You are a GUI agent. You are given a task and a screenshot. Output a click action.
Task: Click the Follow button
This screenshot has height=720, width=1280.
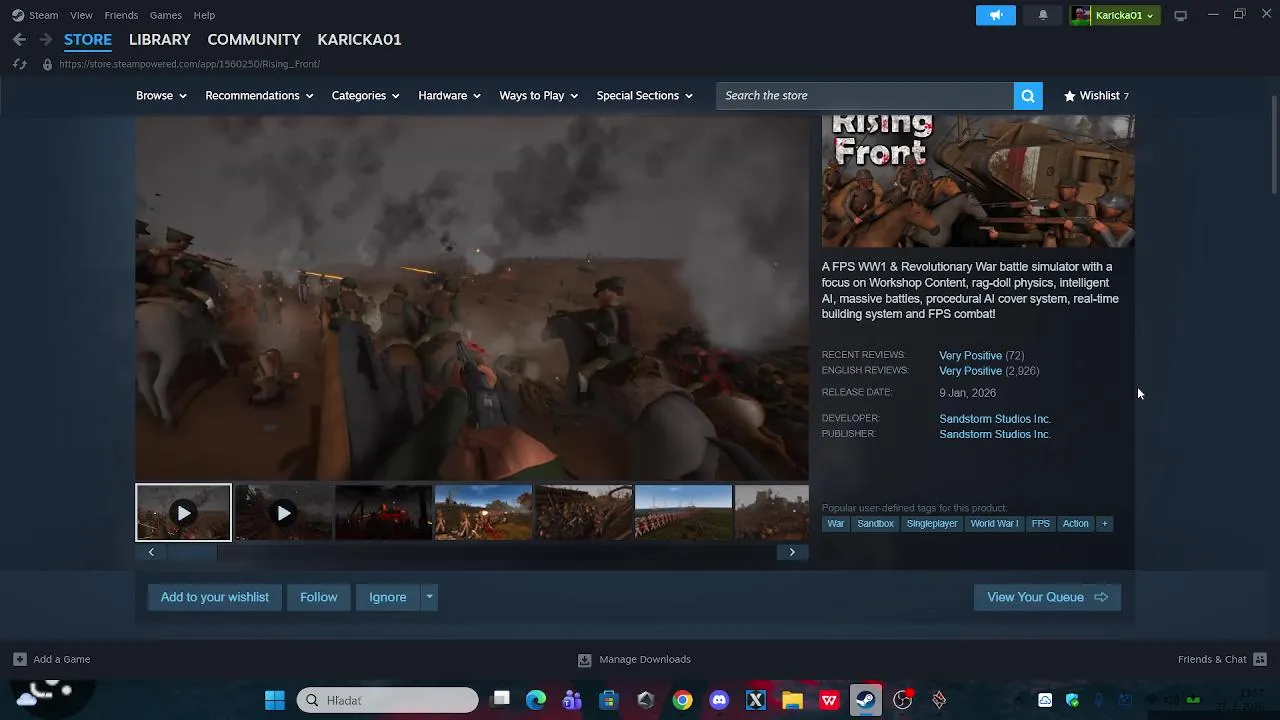319,597
